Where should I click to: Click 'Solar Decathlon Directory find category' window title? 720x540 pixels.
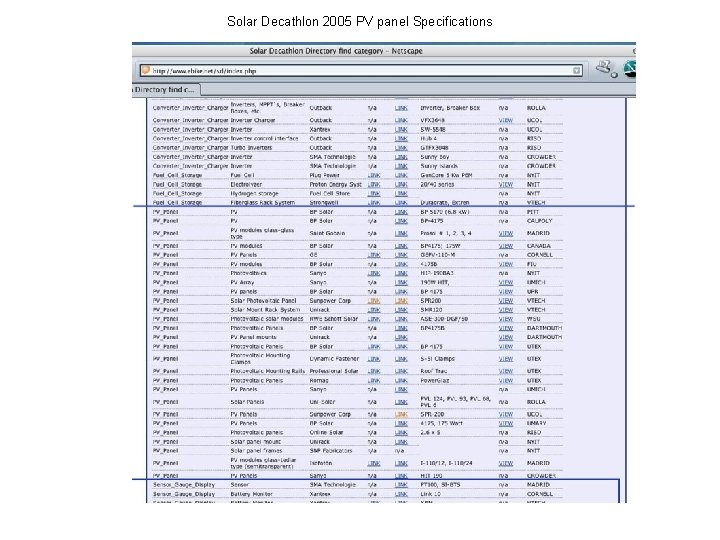tap(316, 51)
